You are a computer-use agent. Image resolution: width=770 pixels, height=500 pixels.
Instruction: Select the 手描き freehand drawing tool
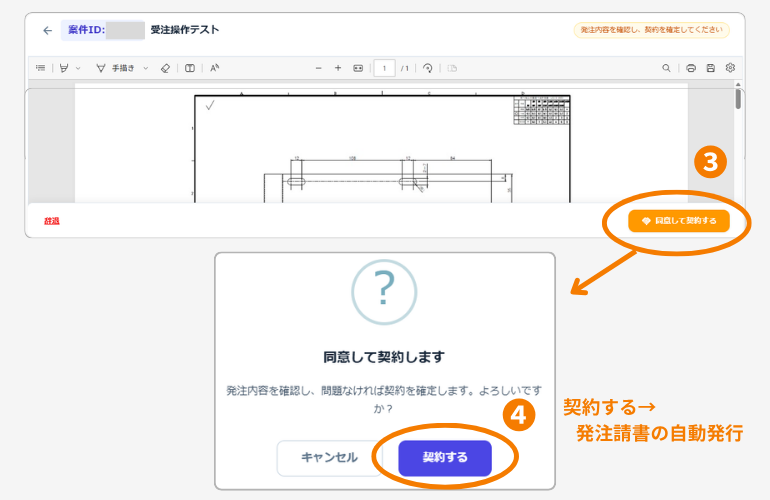point(115,68)
